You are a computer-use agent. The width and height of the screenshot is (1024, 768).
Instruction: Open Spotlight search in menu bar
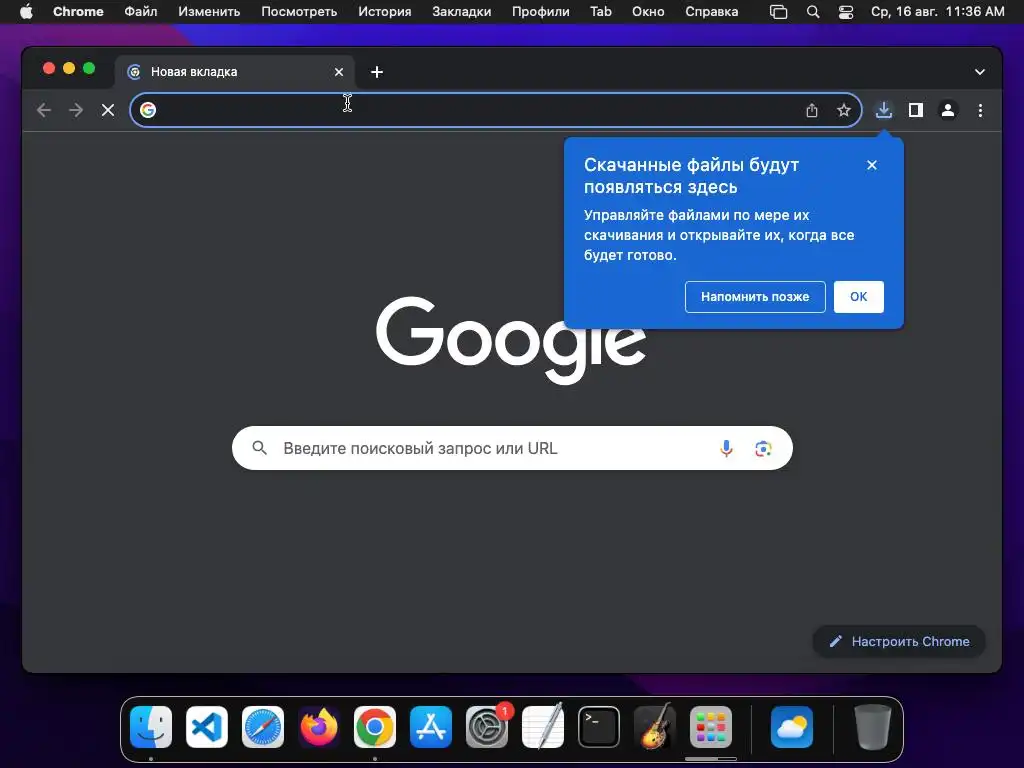click(813, 12)
